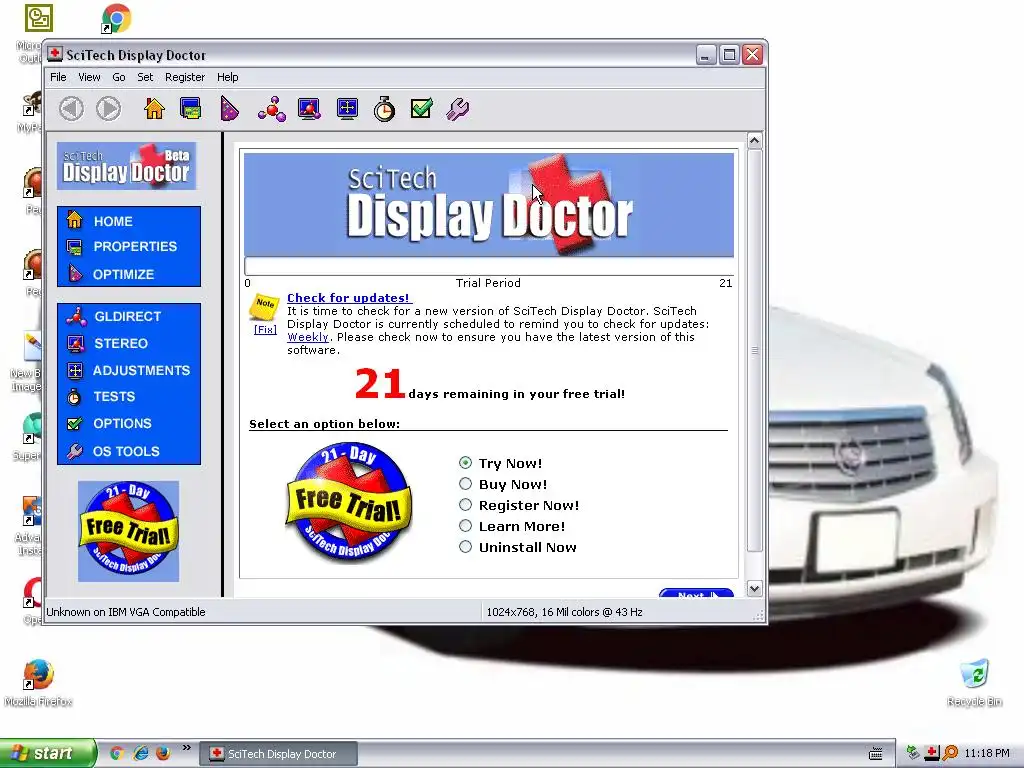Click the keyboard icon in the taskbar

[x=876, y=754]
